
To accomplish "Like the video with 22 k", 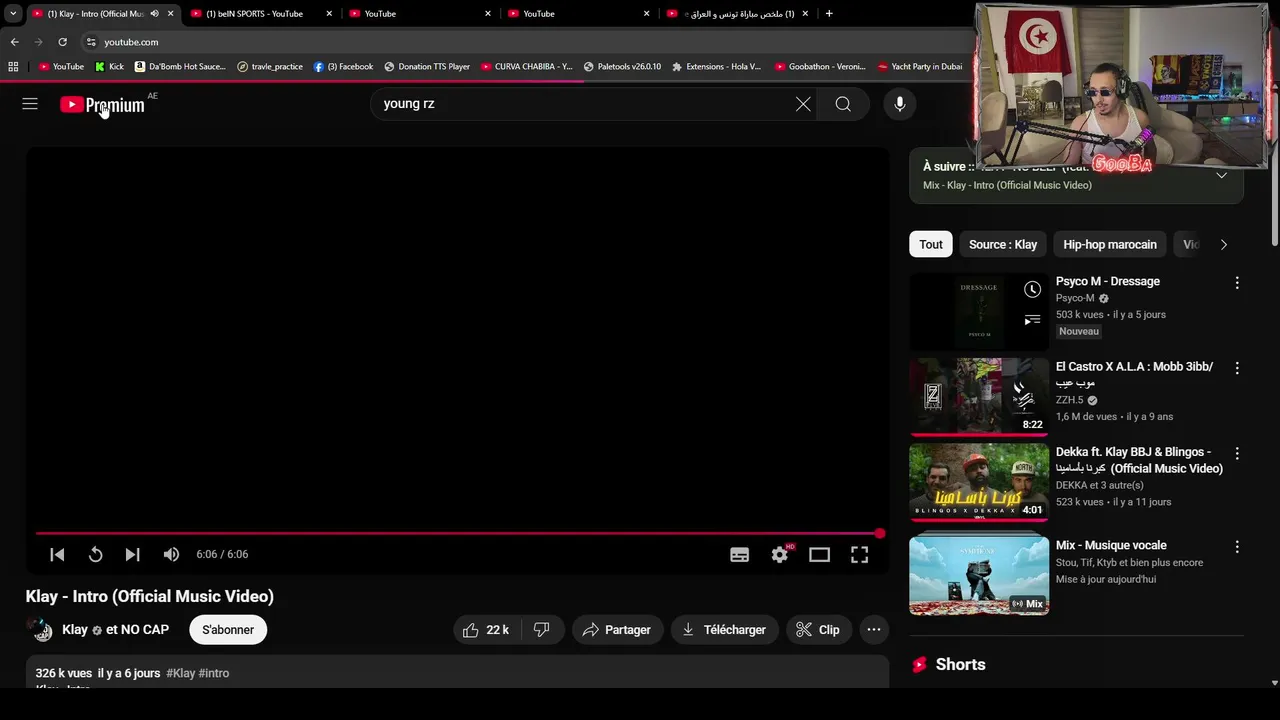I will [487, 630].
